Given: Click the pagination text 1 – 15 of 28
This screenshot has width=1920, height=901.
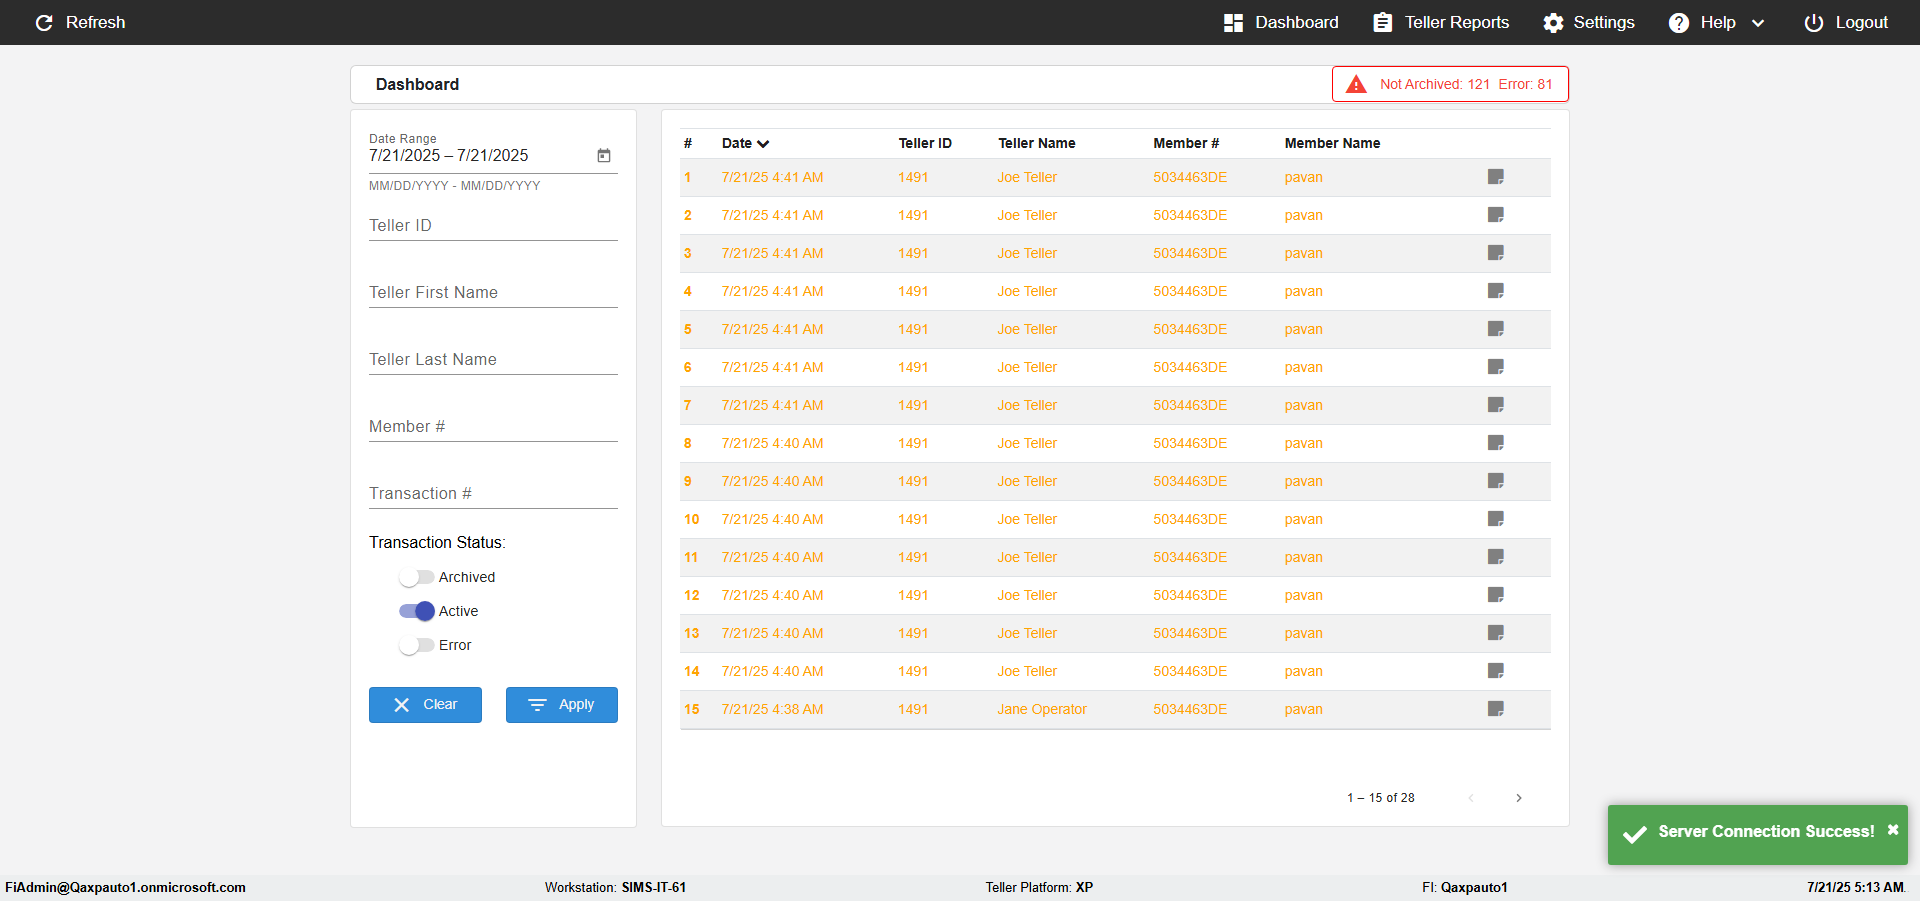Looking at the screenshot, I should point(1381,798).
